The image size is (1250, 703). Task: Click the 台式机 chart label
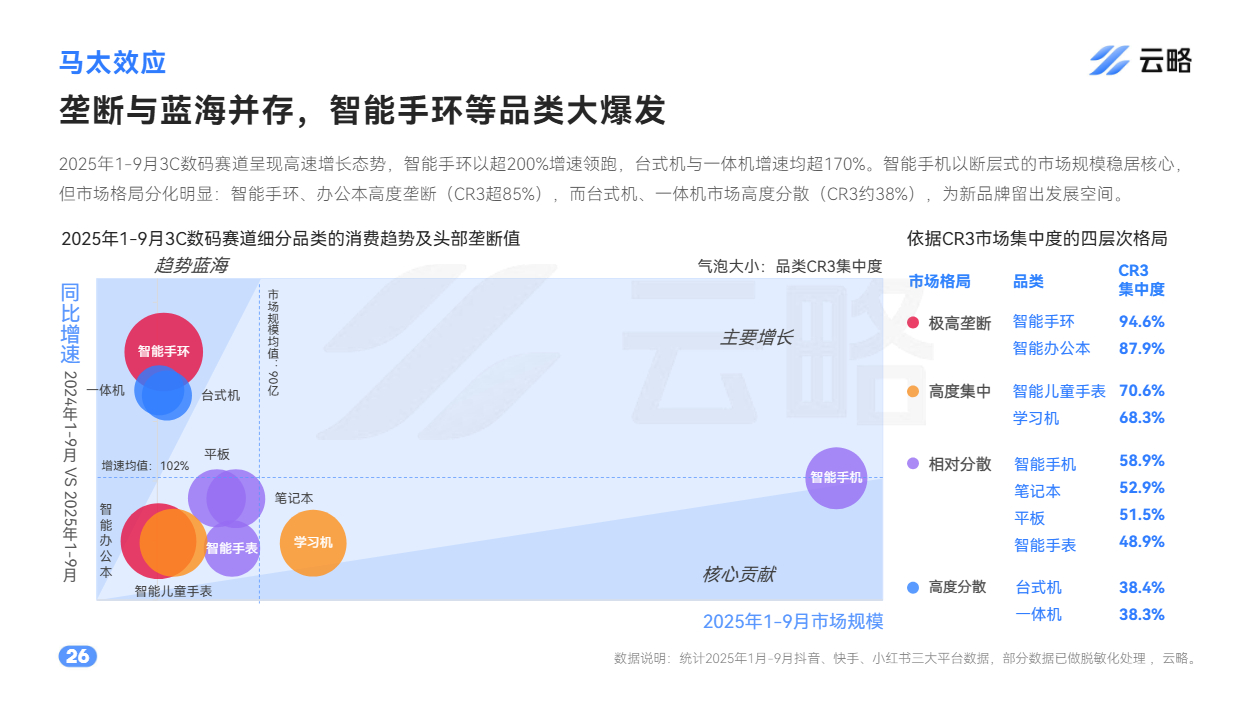point(221,395)
